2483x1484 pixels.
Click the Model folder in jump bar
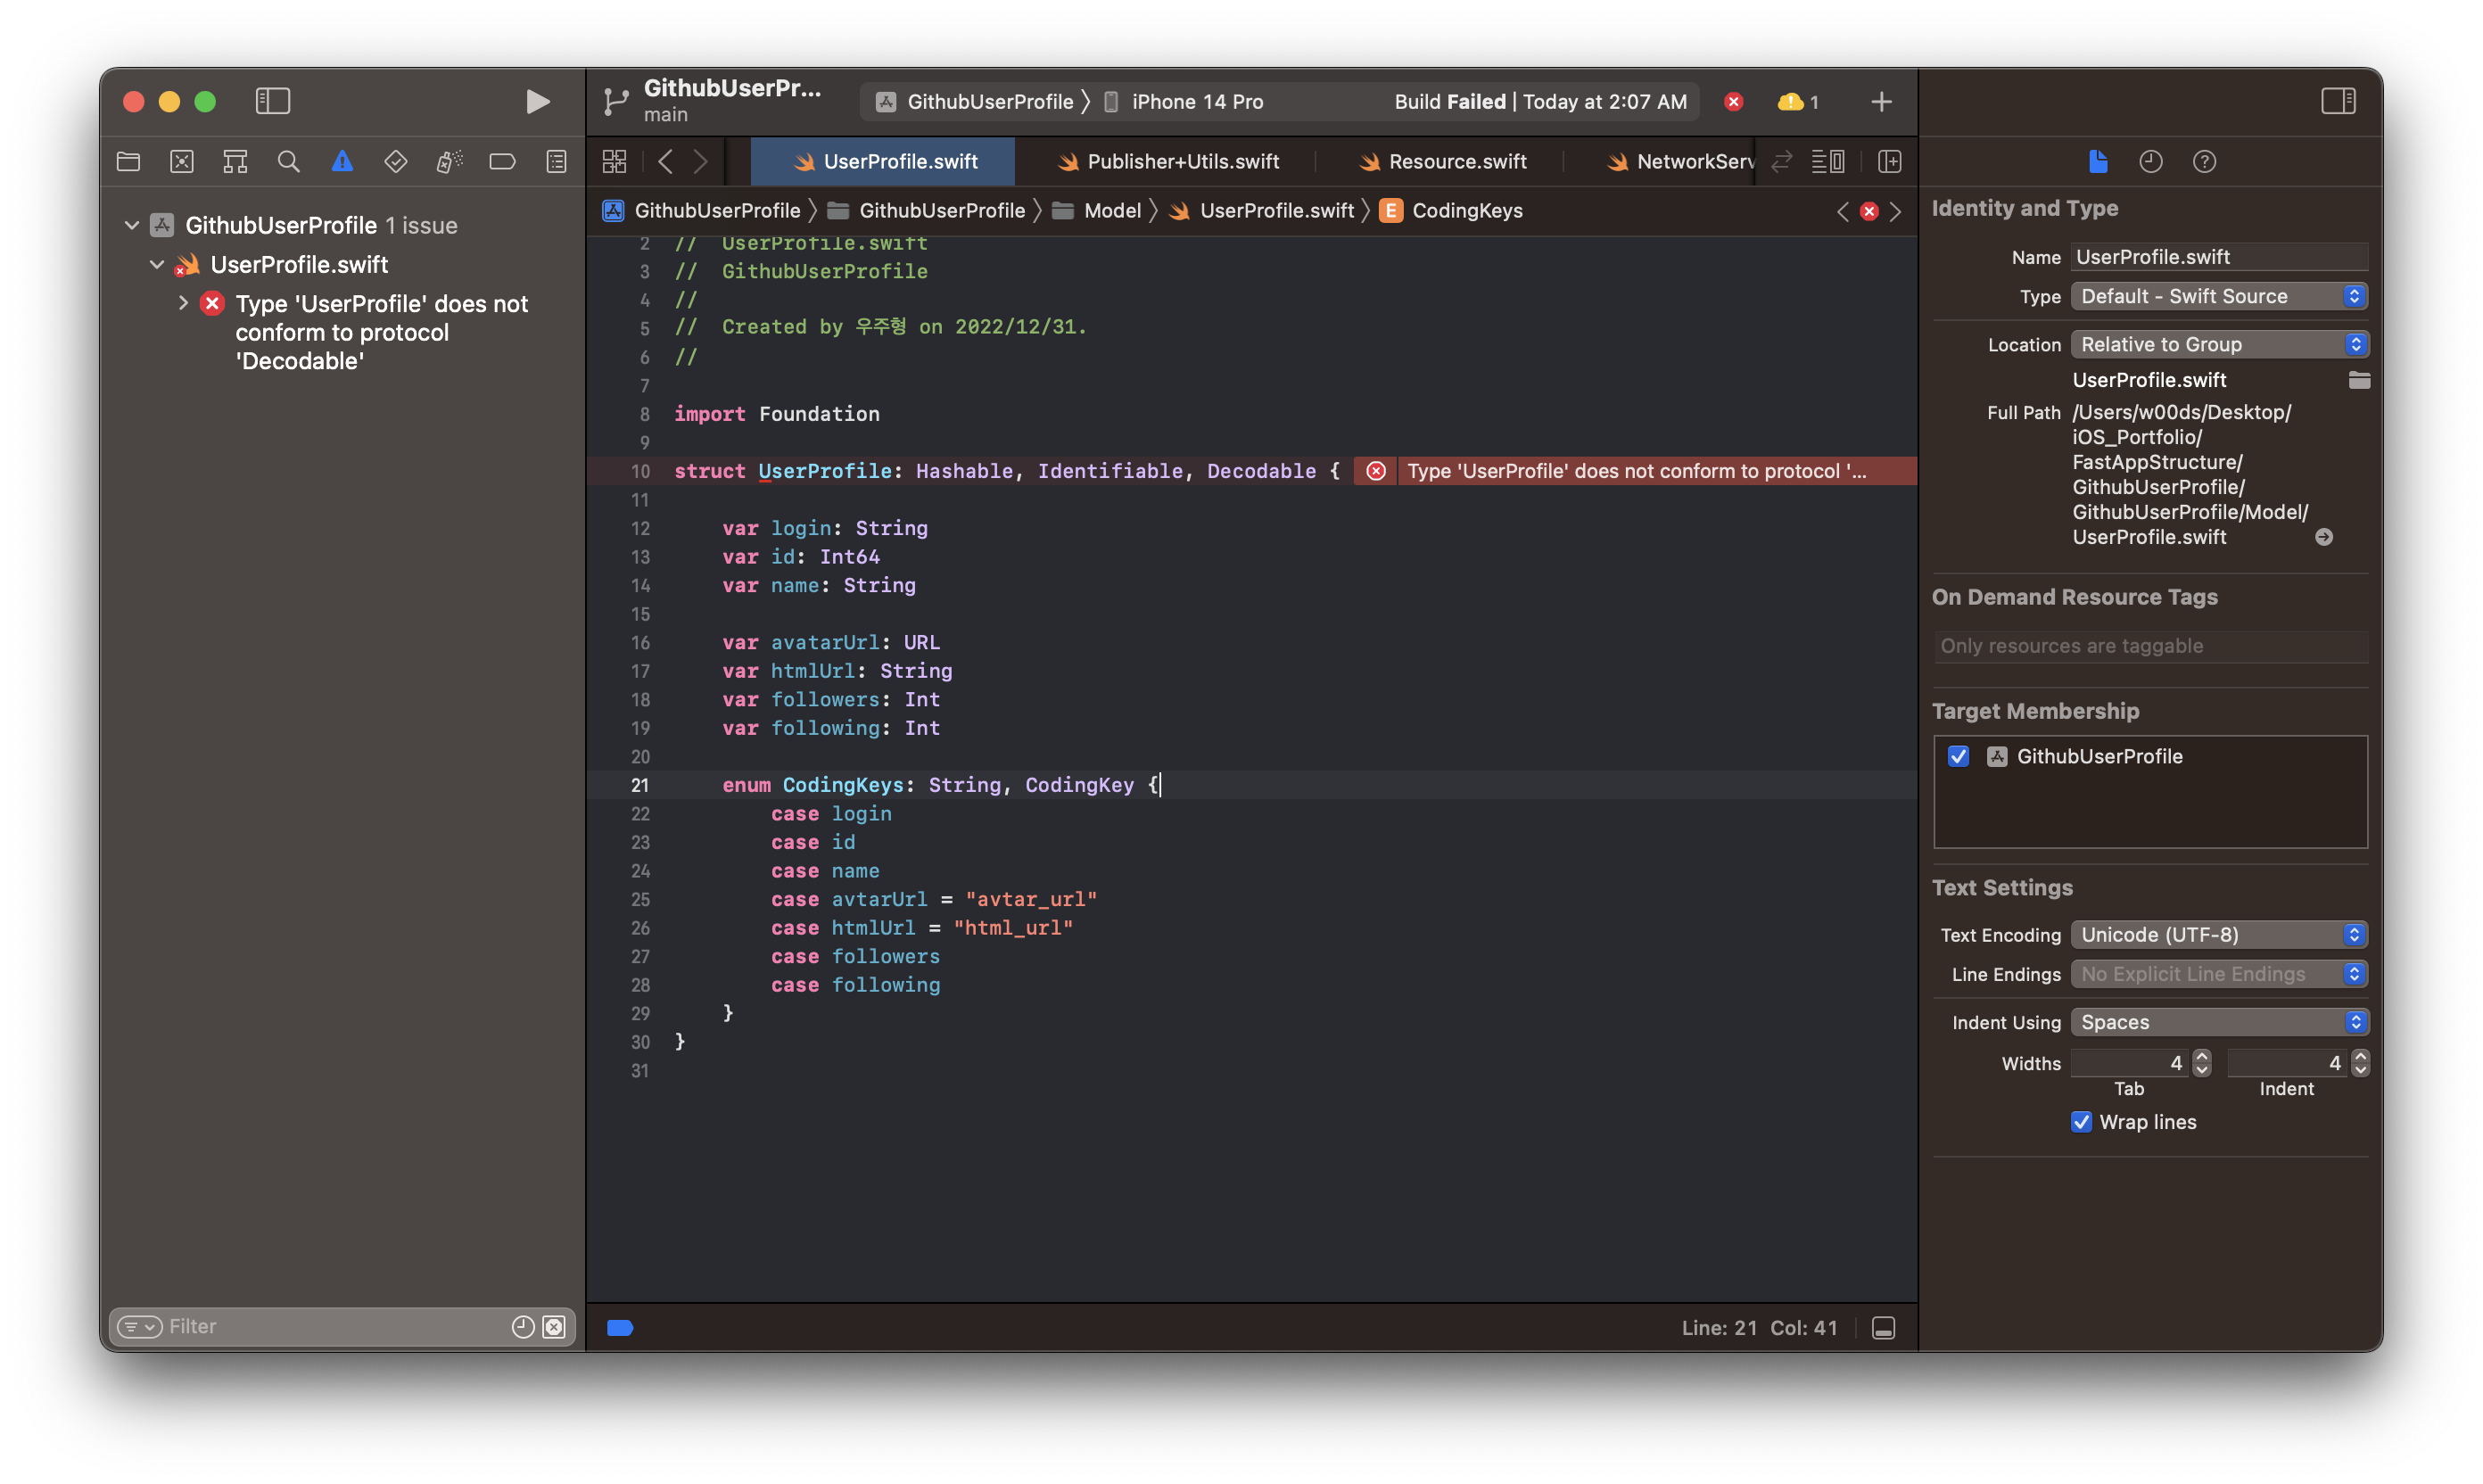[x=1096, y=210]
